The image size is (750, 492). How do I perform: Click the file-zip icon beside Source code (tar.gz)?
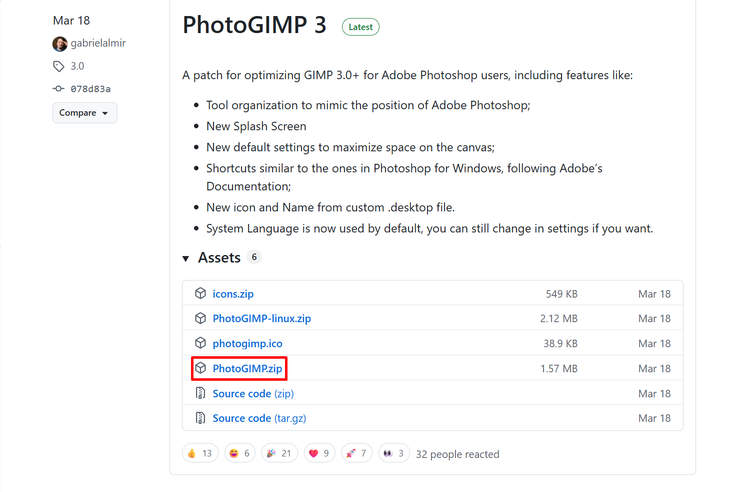pyautogui.click(x=200, y=418)
